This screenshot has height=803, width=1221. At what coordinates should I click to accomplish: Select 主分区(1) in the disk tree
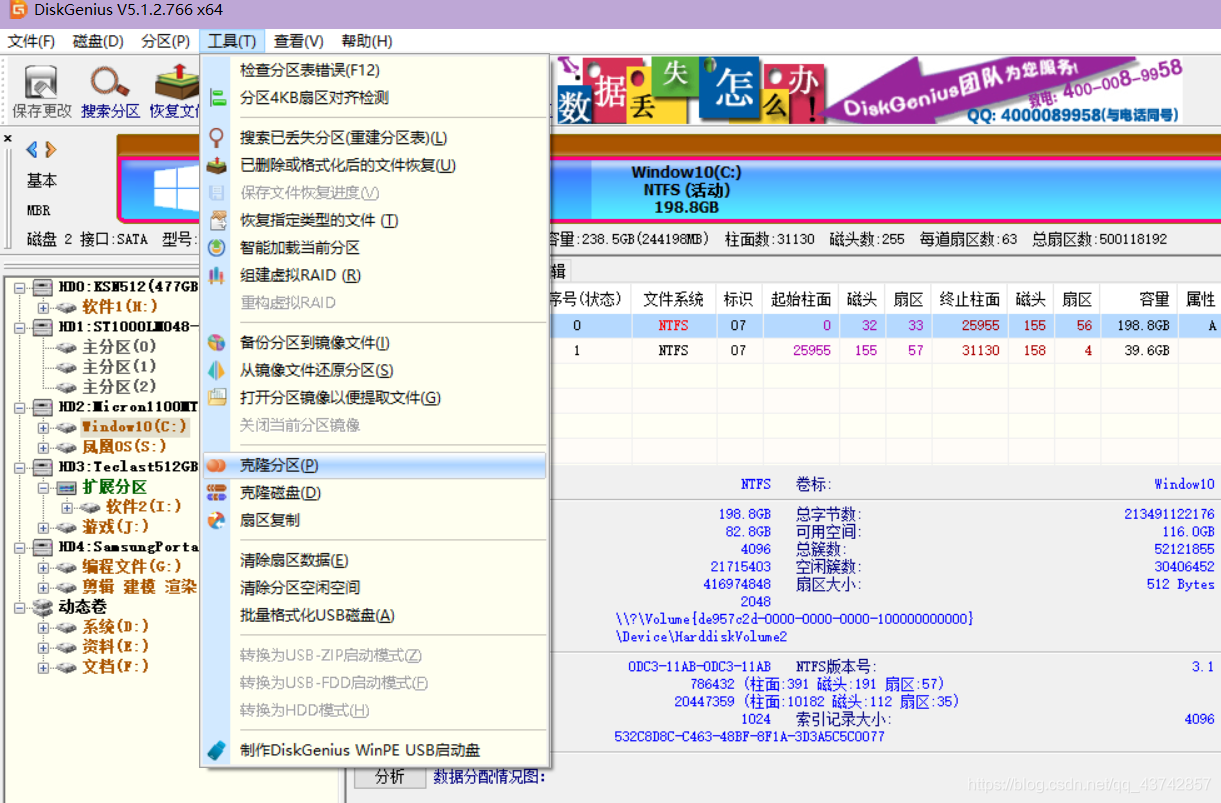[x=119, y=367]
